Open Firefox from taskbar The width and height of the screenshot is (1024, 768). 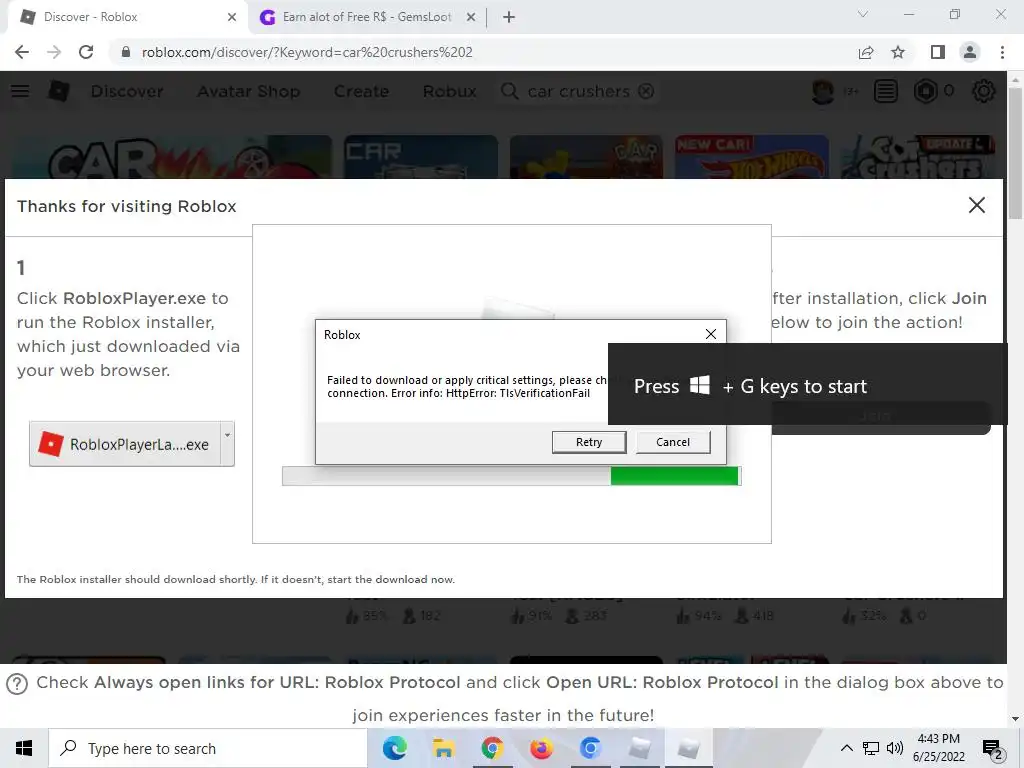click(541, 748)
